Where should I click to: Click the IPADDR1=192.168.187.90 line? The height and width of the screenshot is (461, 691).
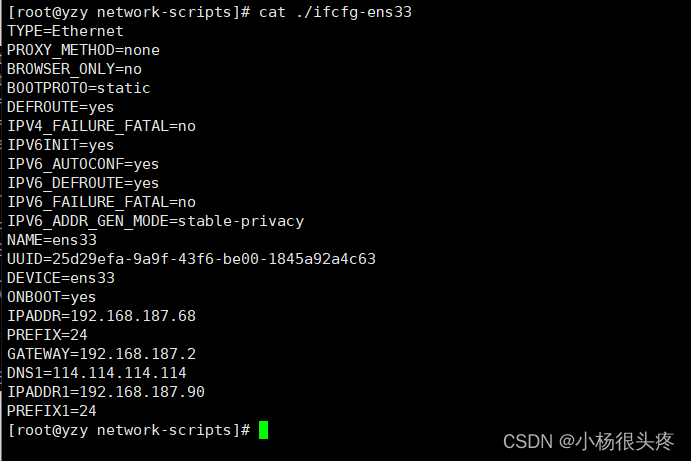106,392
